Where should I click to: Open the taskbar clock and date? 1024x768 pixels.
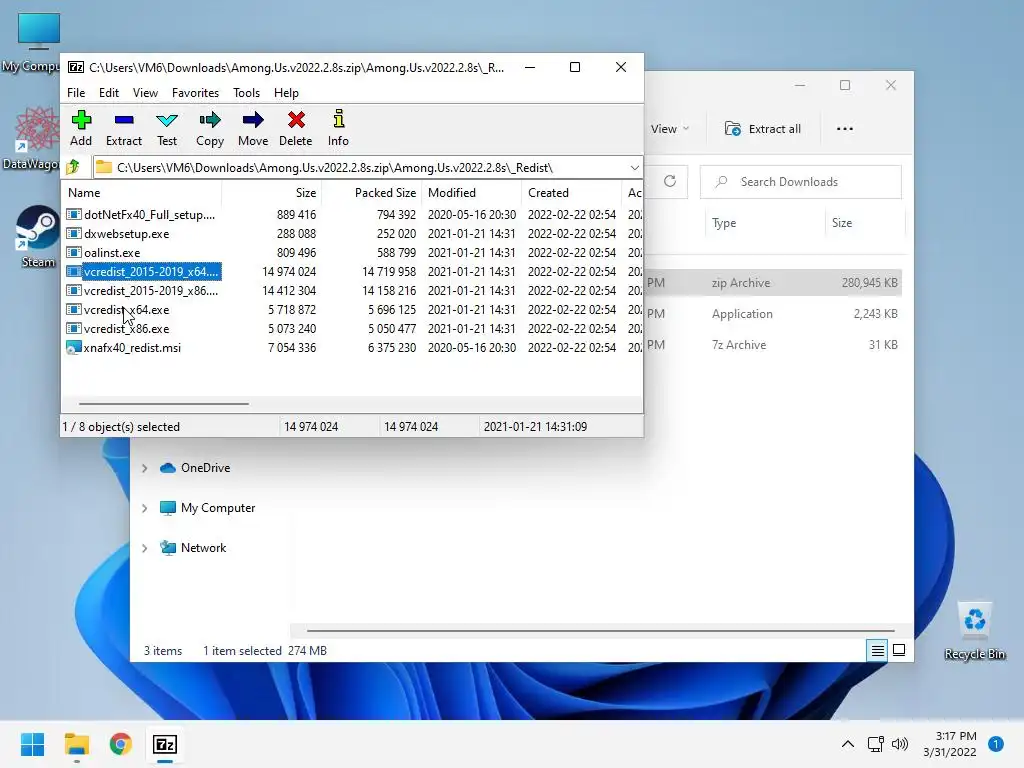[950, 744]
